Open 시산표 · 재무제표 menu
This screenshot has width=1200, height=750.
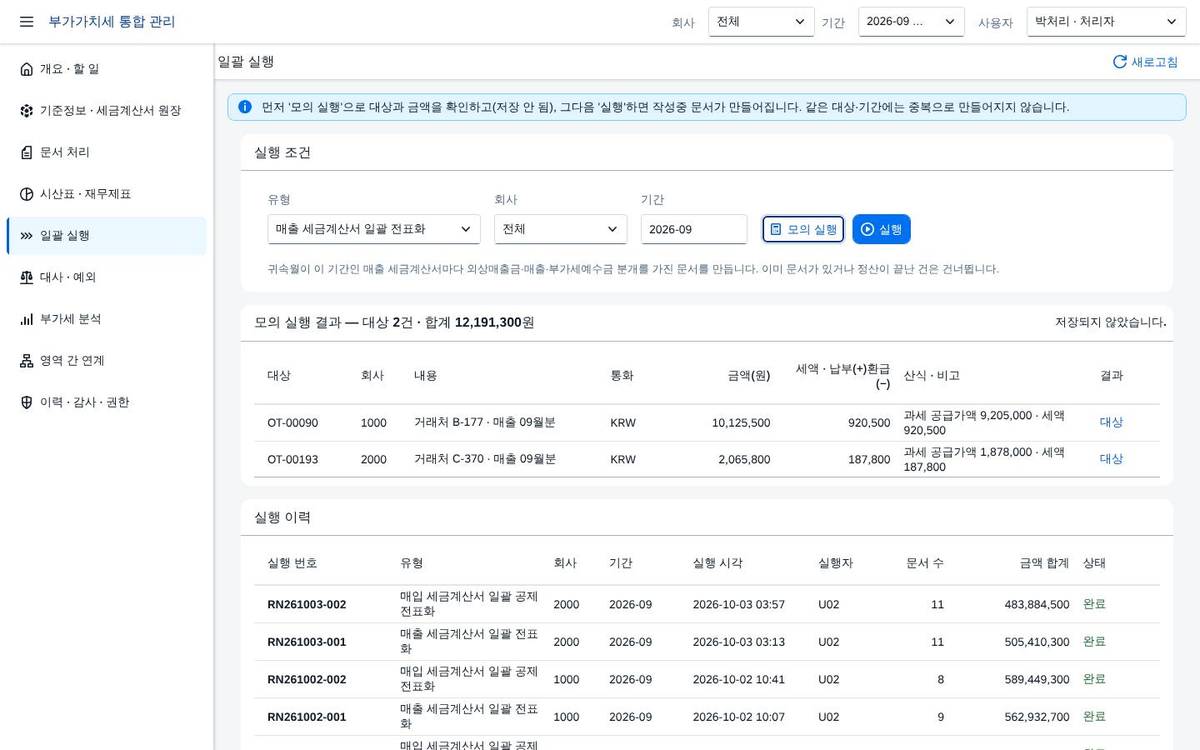pos(106,194)
